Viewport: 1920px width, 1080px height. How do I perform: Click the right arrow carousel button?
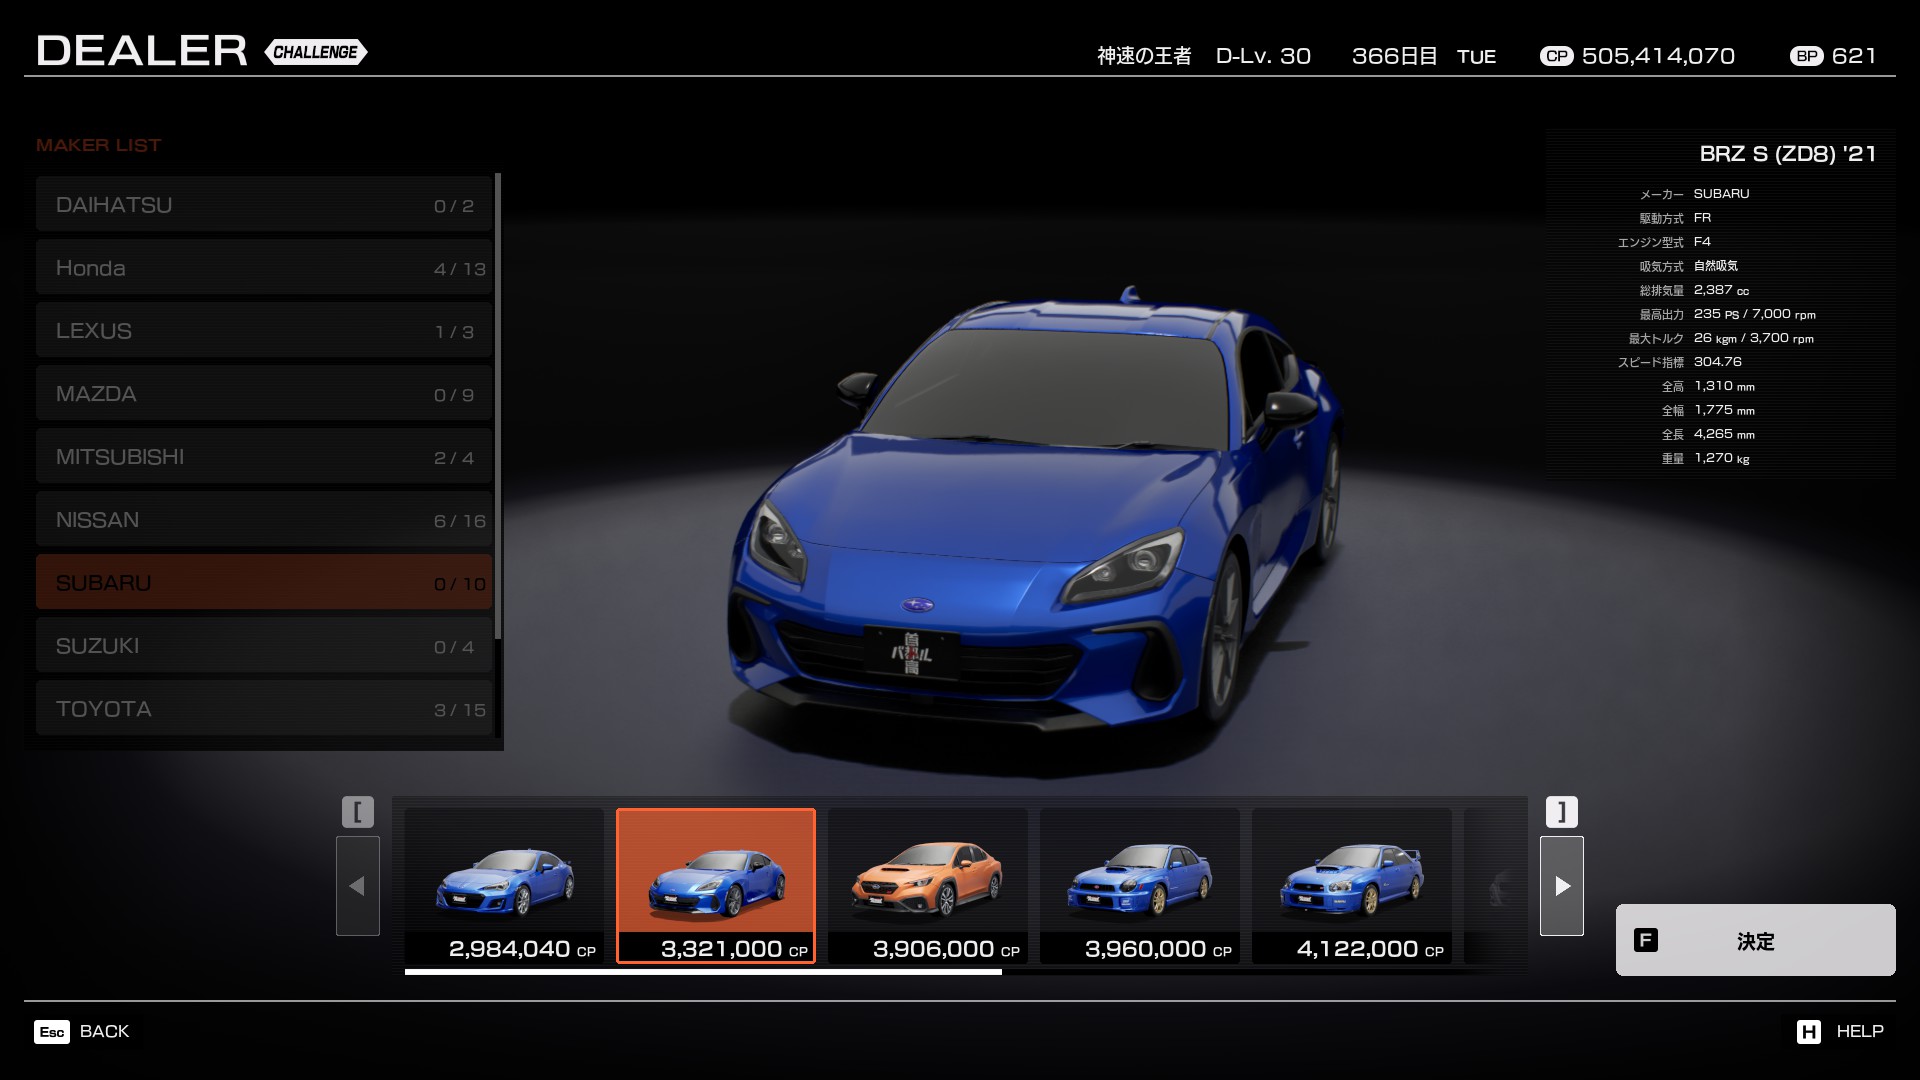click(1561, 886)
